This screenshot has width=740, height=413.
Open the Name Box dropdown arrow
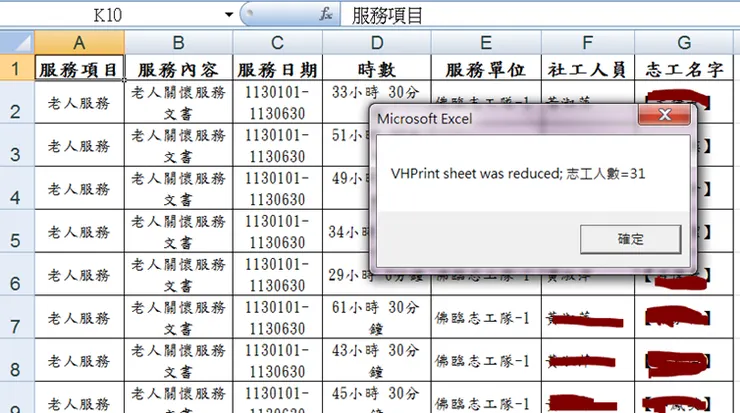coord(229,15)
